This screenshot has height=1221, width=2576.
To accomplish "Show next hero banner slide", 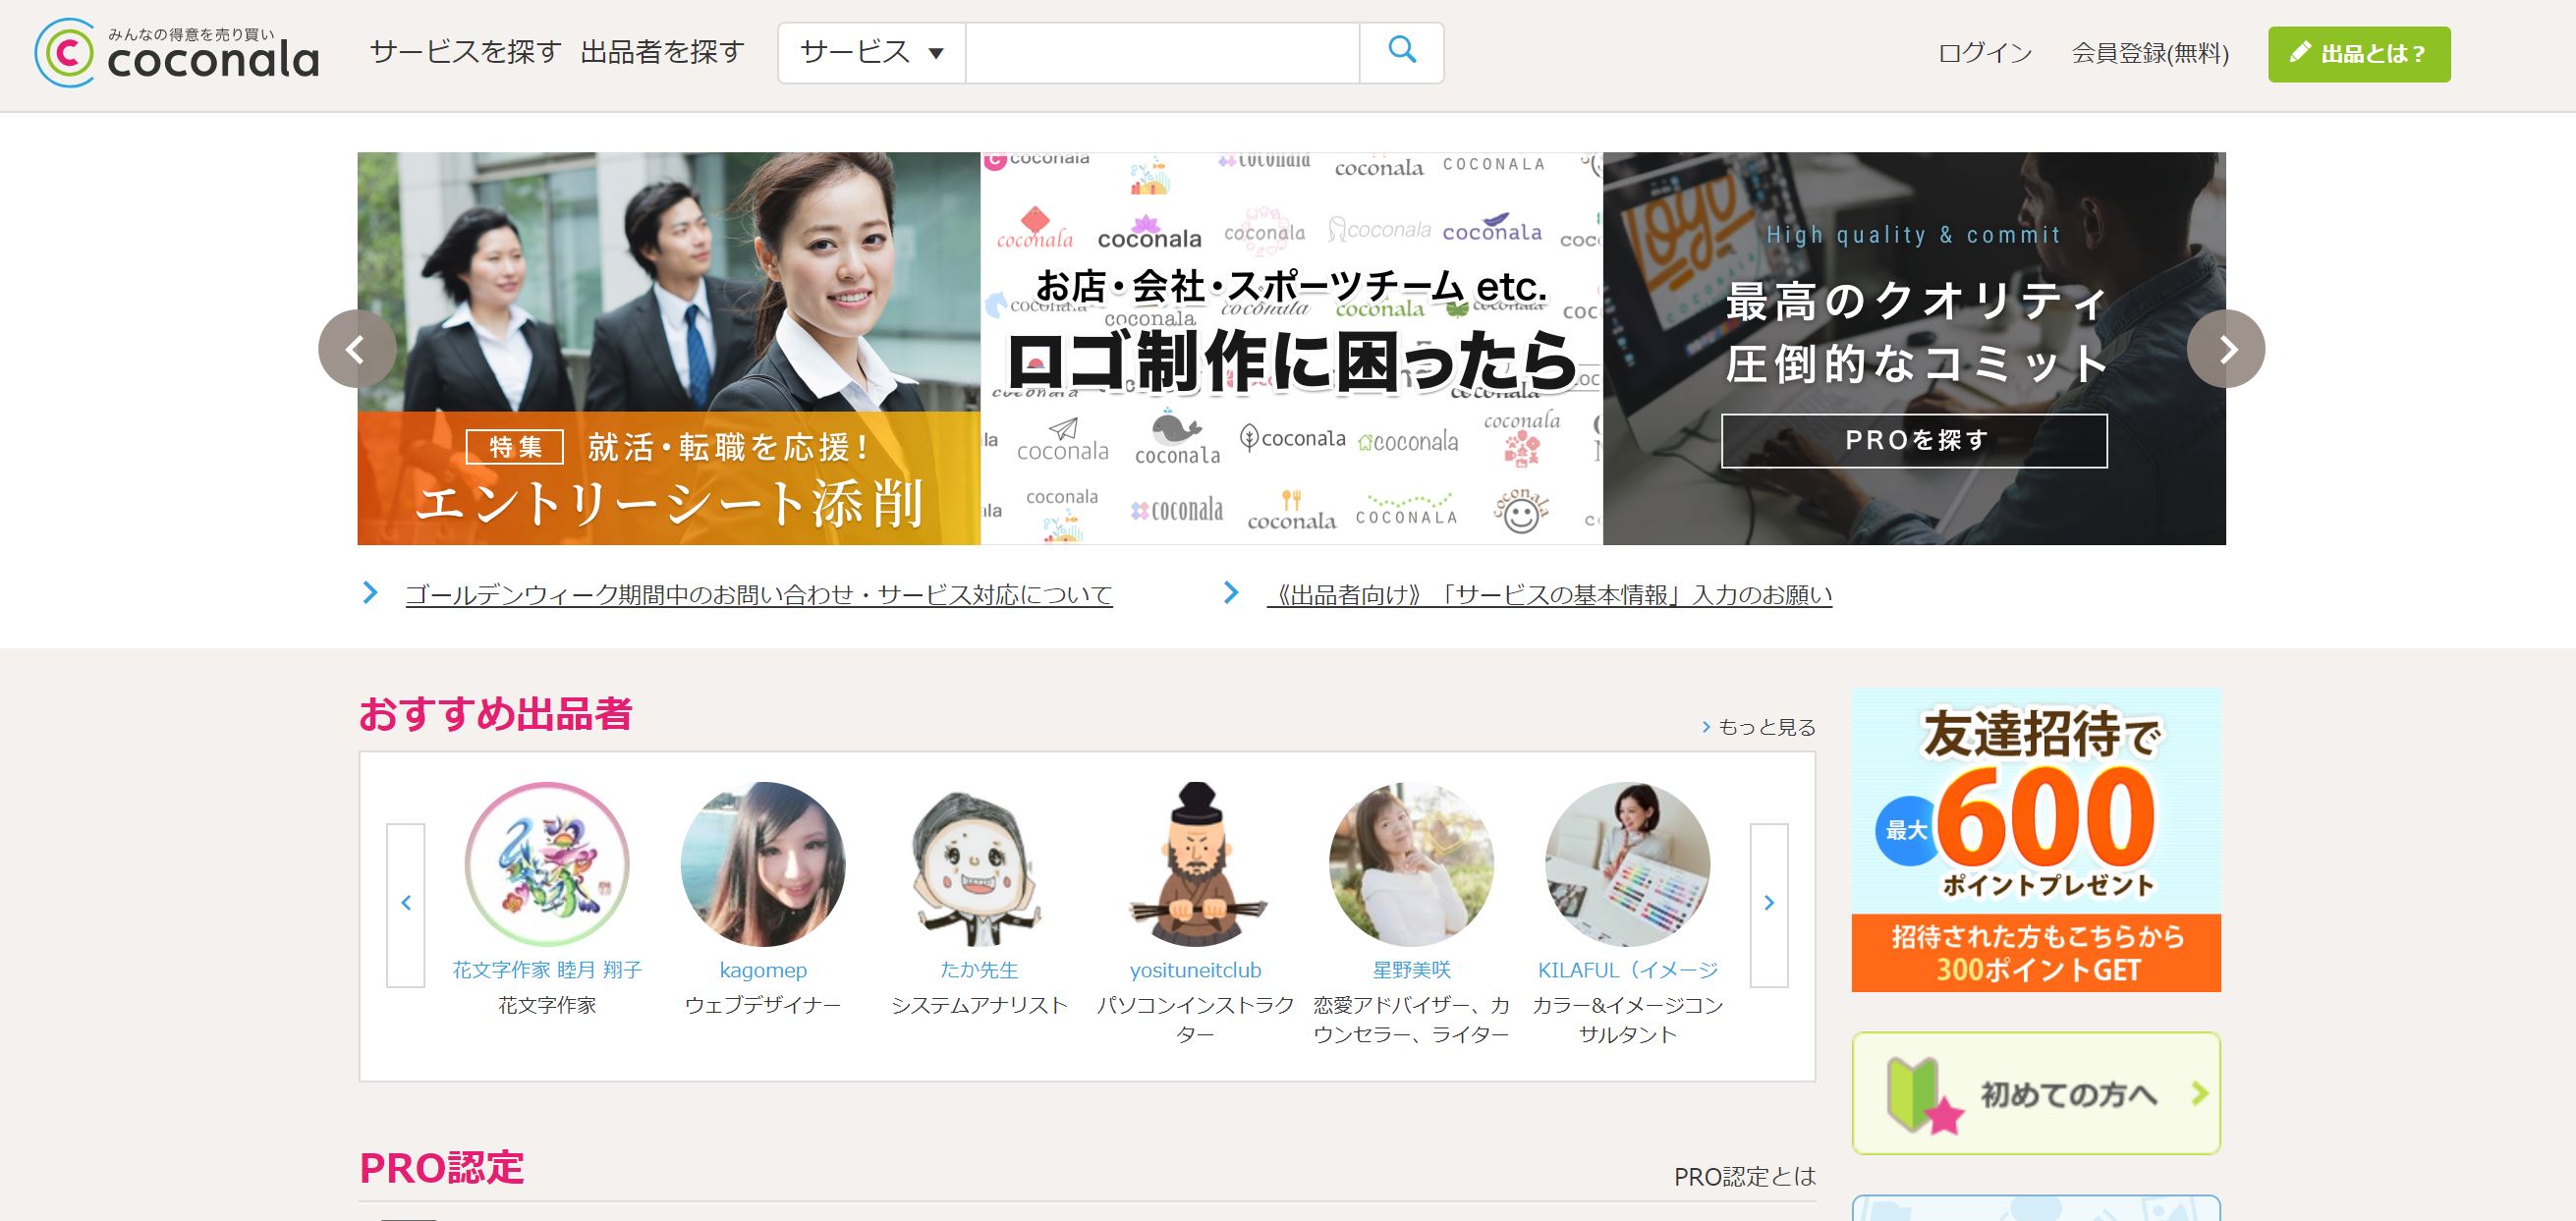I will tap(2226, 349).
